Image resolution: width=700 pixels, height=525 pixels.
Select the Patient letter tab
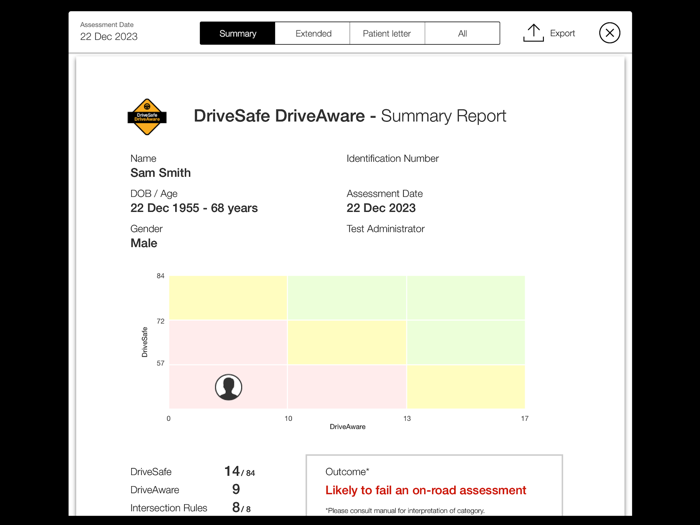pyautogui.click(x=387, y=33)
